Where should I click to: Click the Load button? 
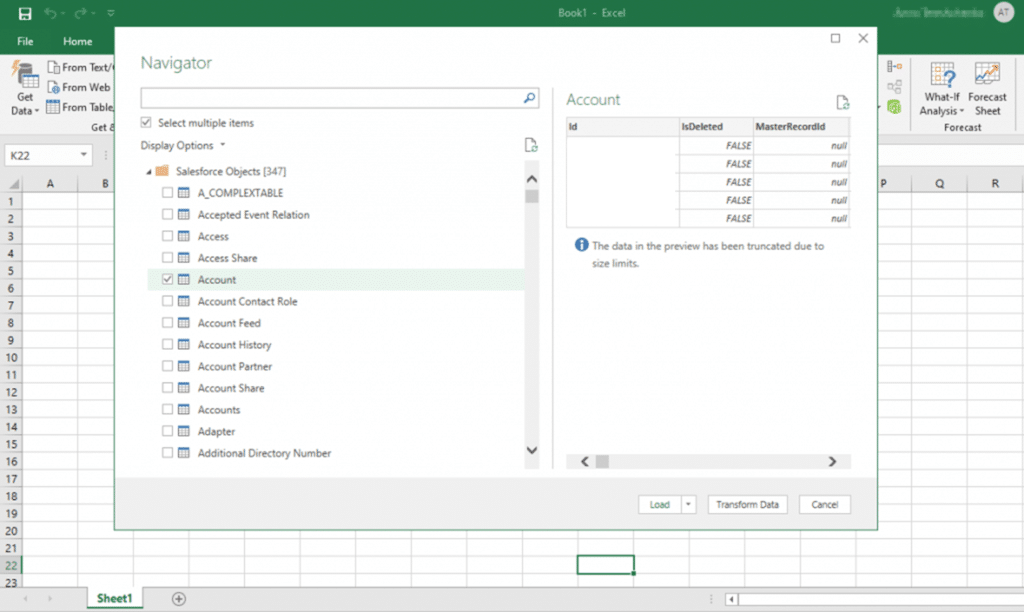[660, 504]
